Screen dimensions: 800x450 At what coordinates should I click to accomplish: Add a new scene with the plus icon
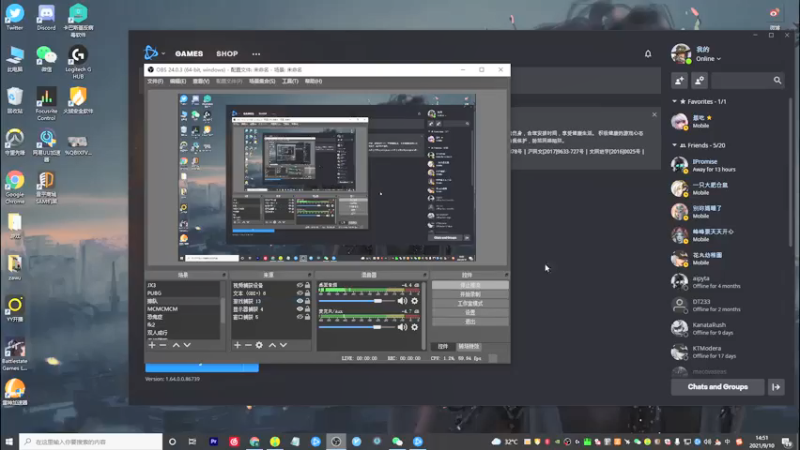pyautogui.click(x=152, y=345)
